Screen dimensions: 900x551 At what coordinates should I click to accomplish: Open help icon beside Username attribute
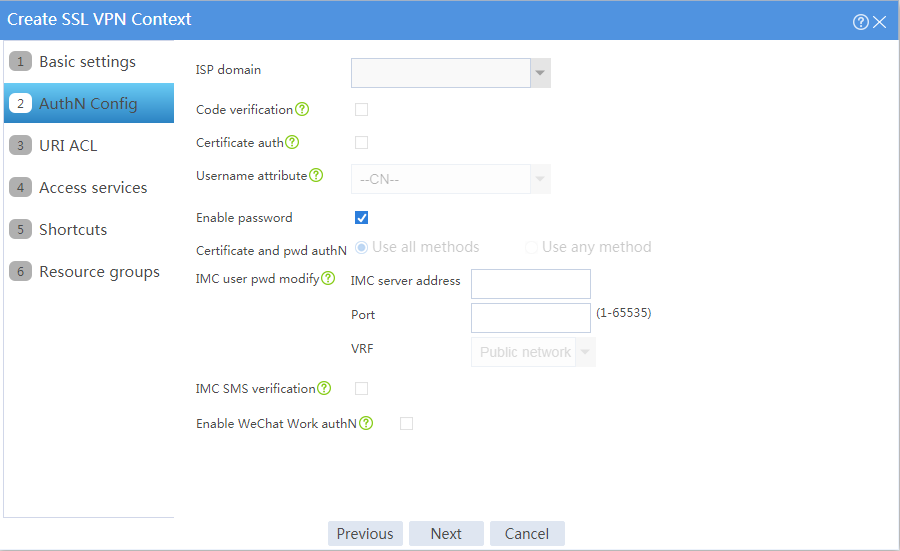click(316, 175)
